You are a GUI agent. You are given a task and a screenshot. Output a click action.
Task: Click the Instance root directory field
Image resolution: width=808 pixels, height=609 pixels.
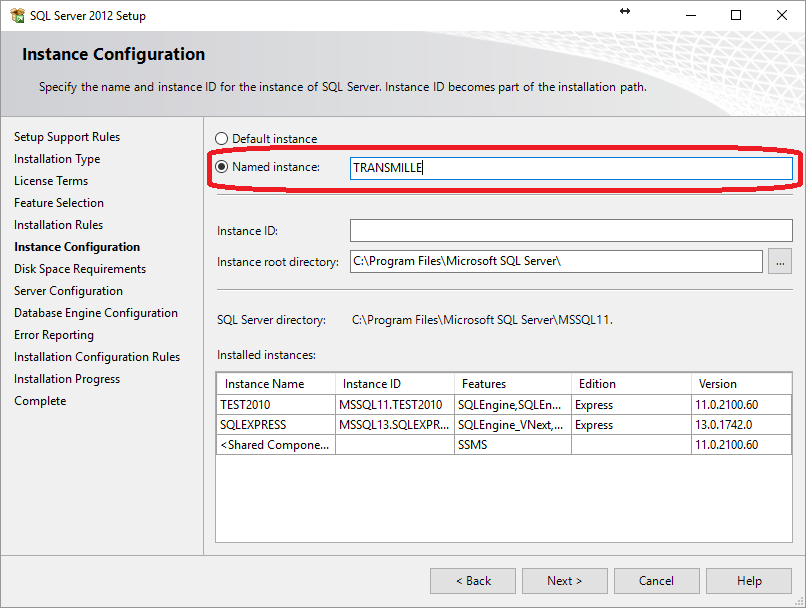click(556, 261)
